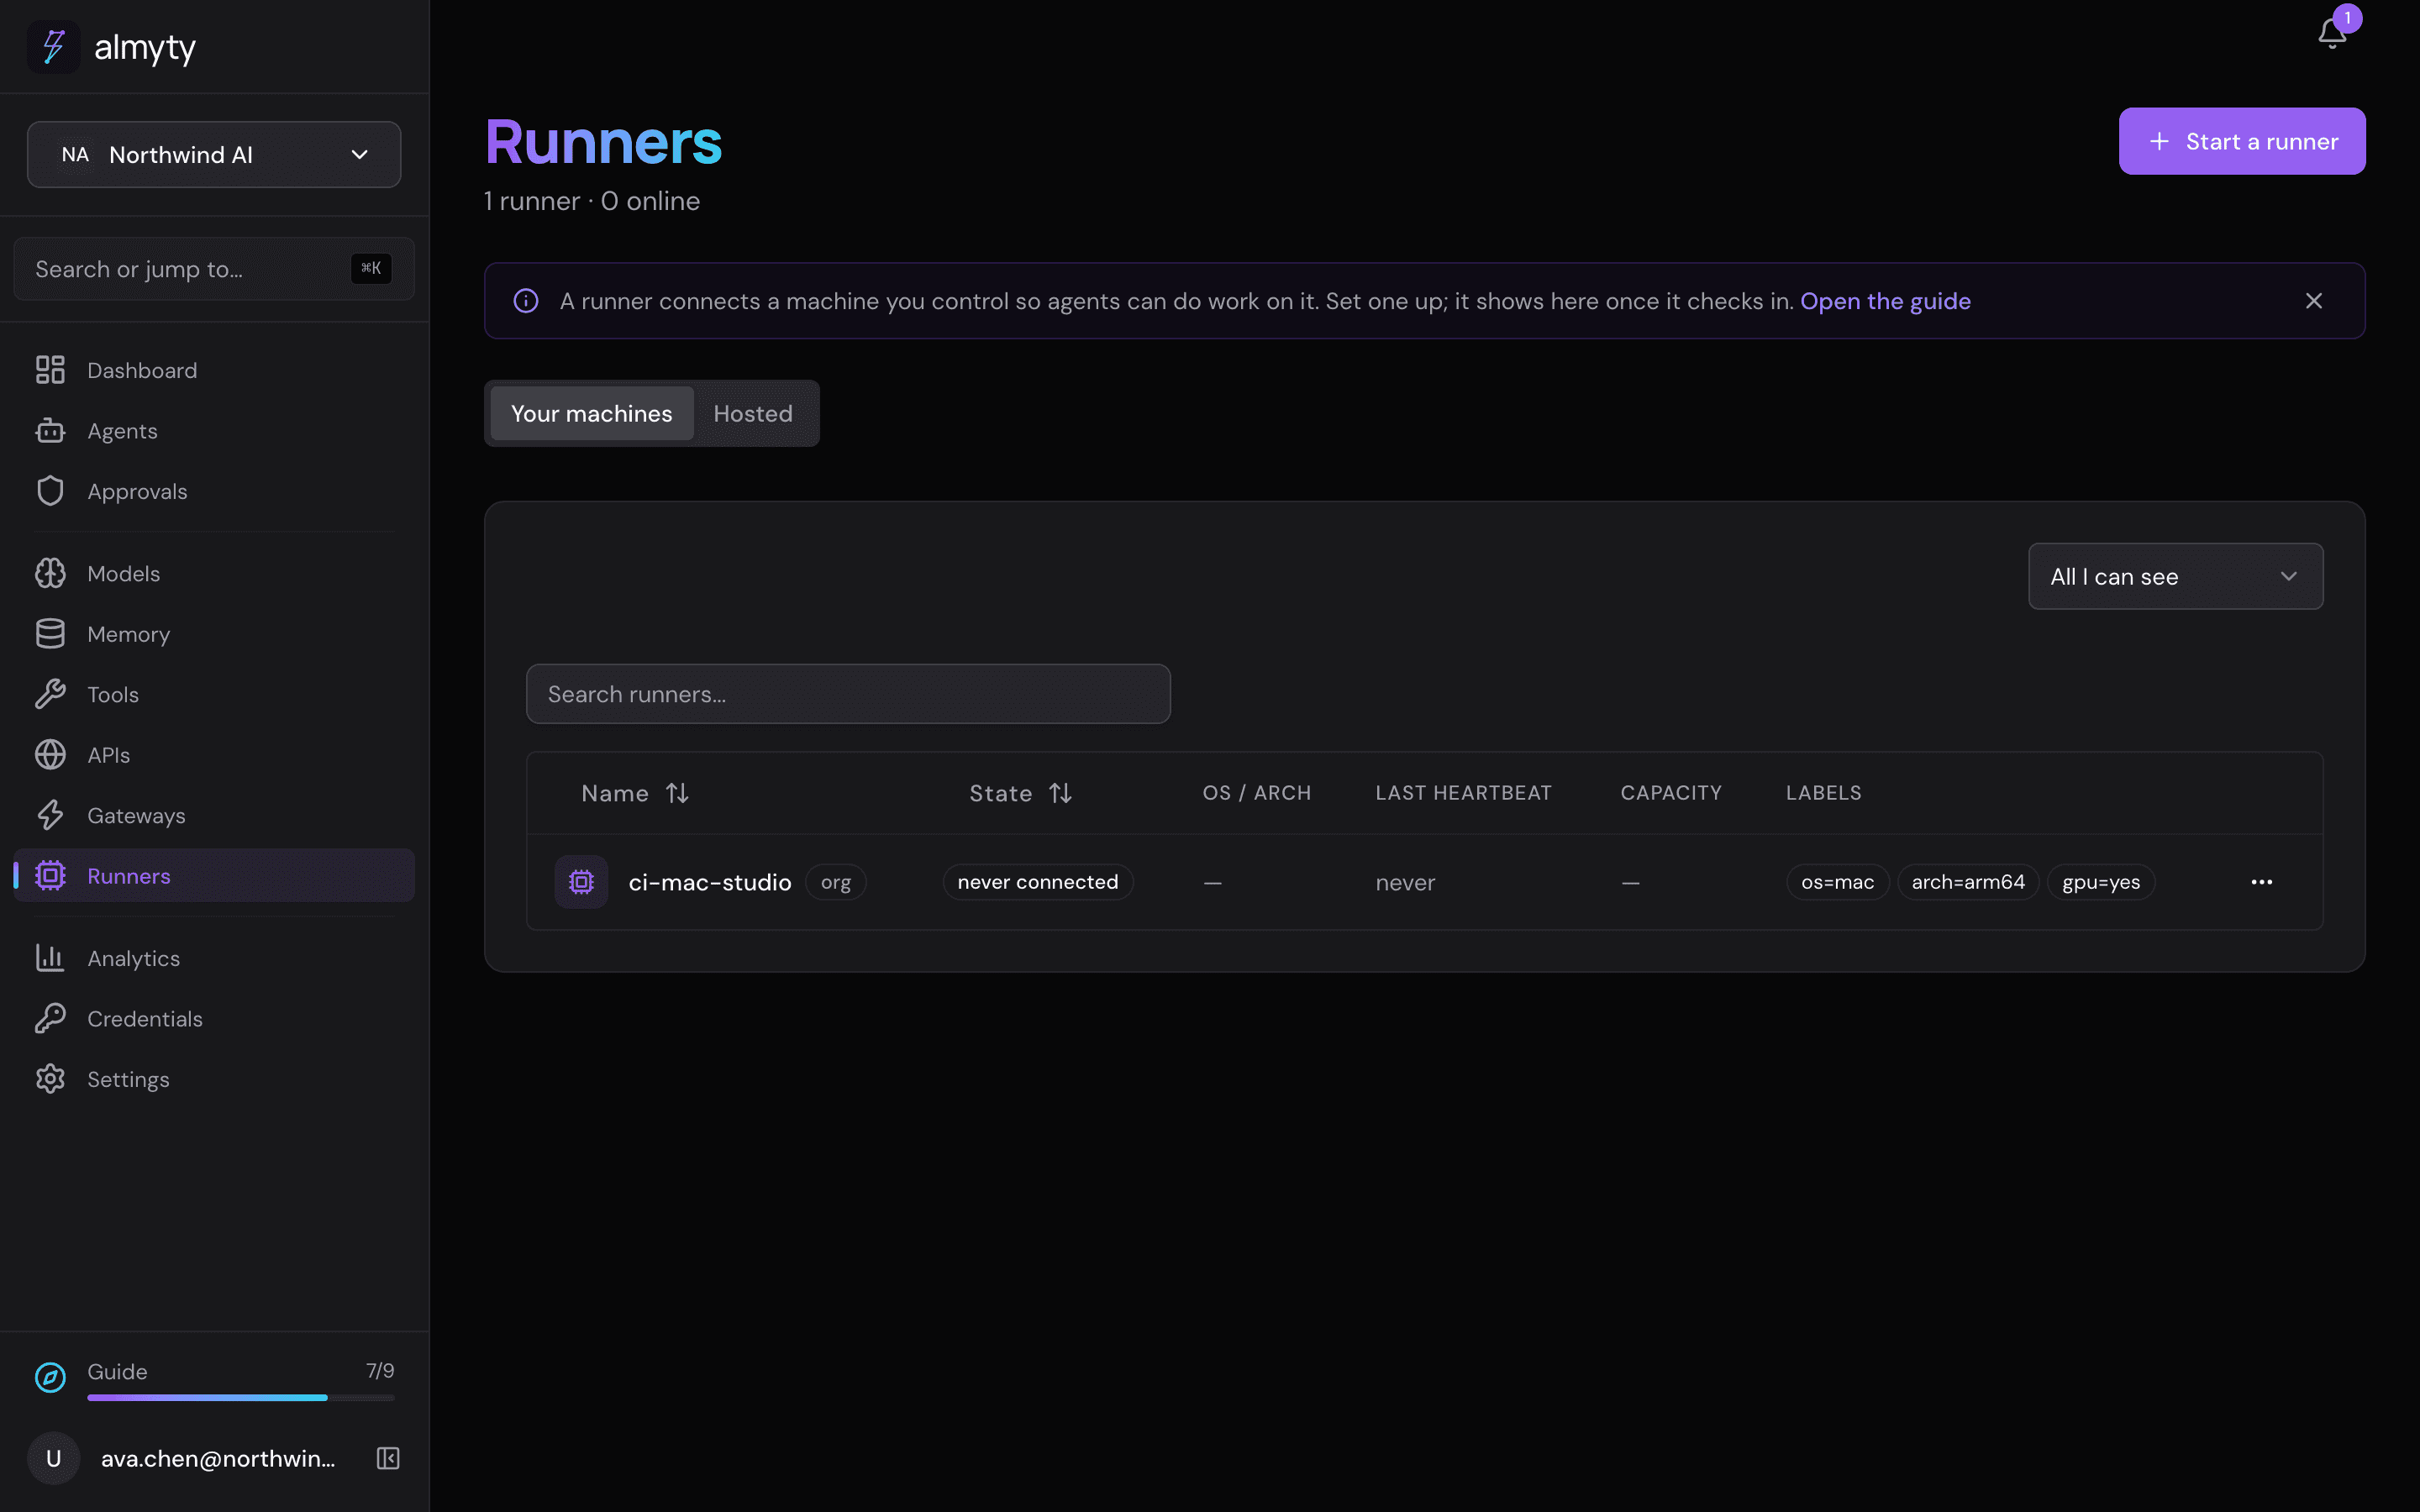This screenshot has width=2420, height=1512.
Task: Follow the Open the guide link
Action: tap(1885, 301)
